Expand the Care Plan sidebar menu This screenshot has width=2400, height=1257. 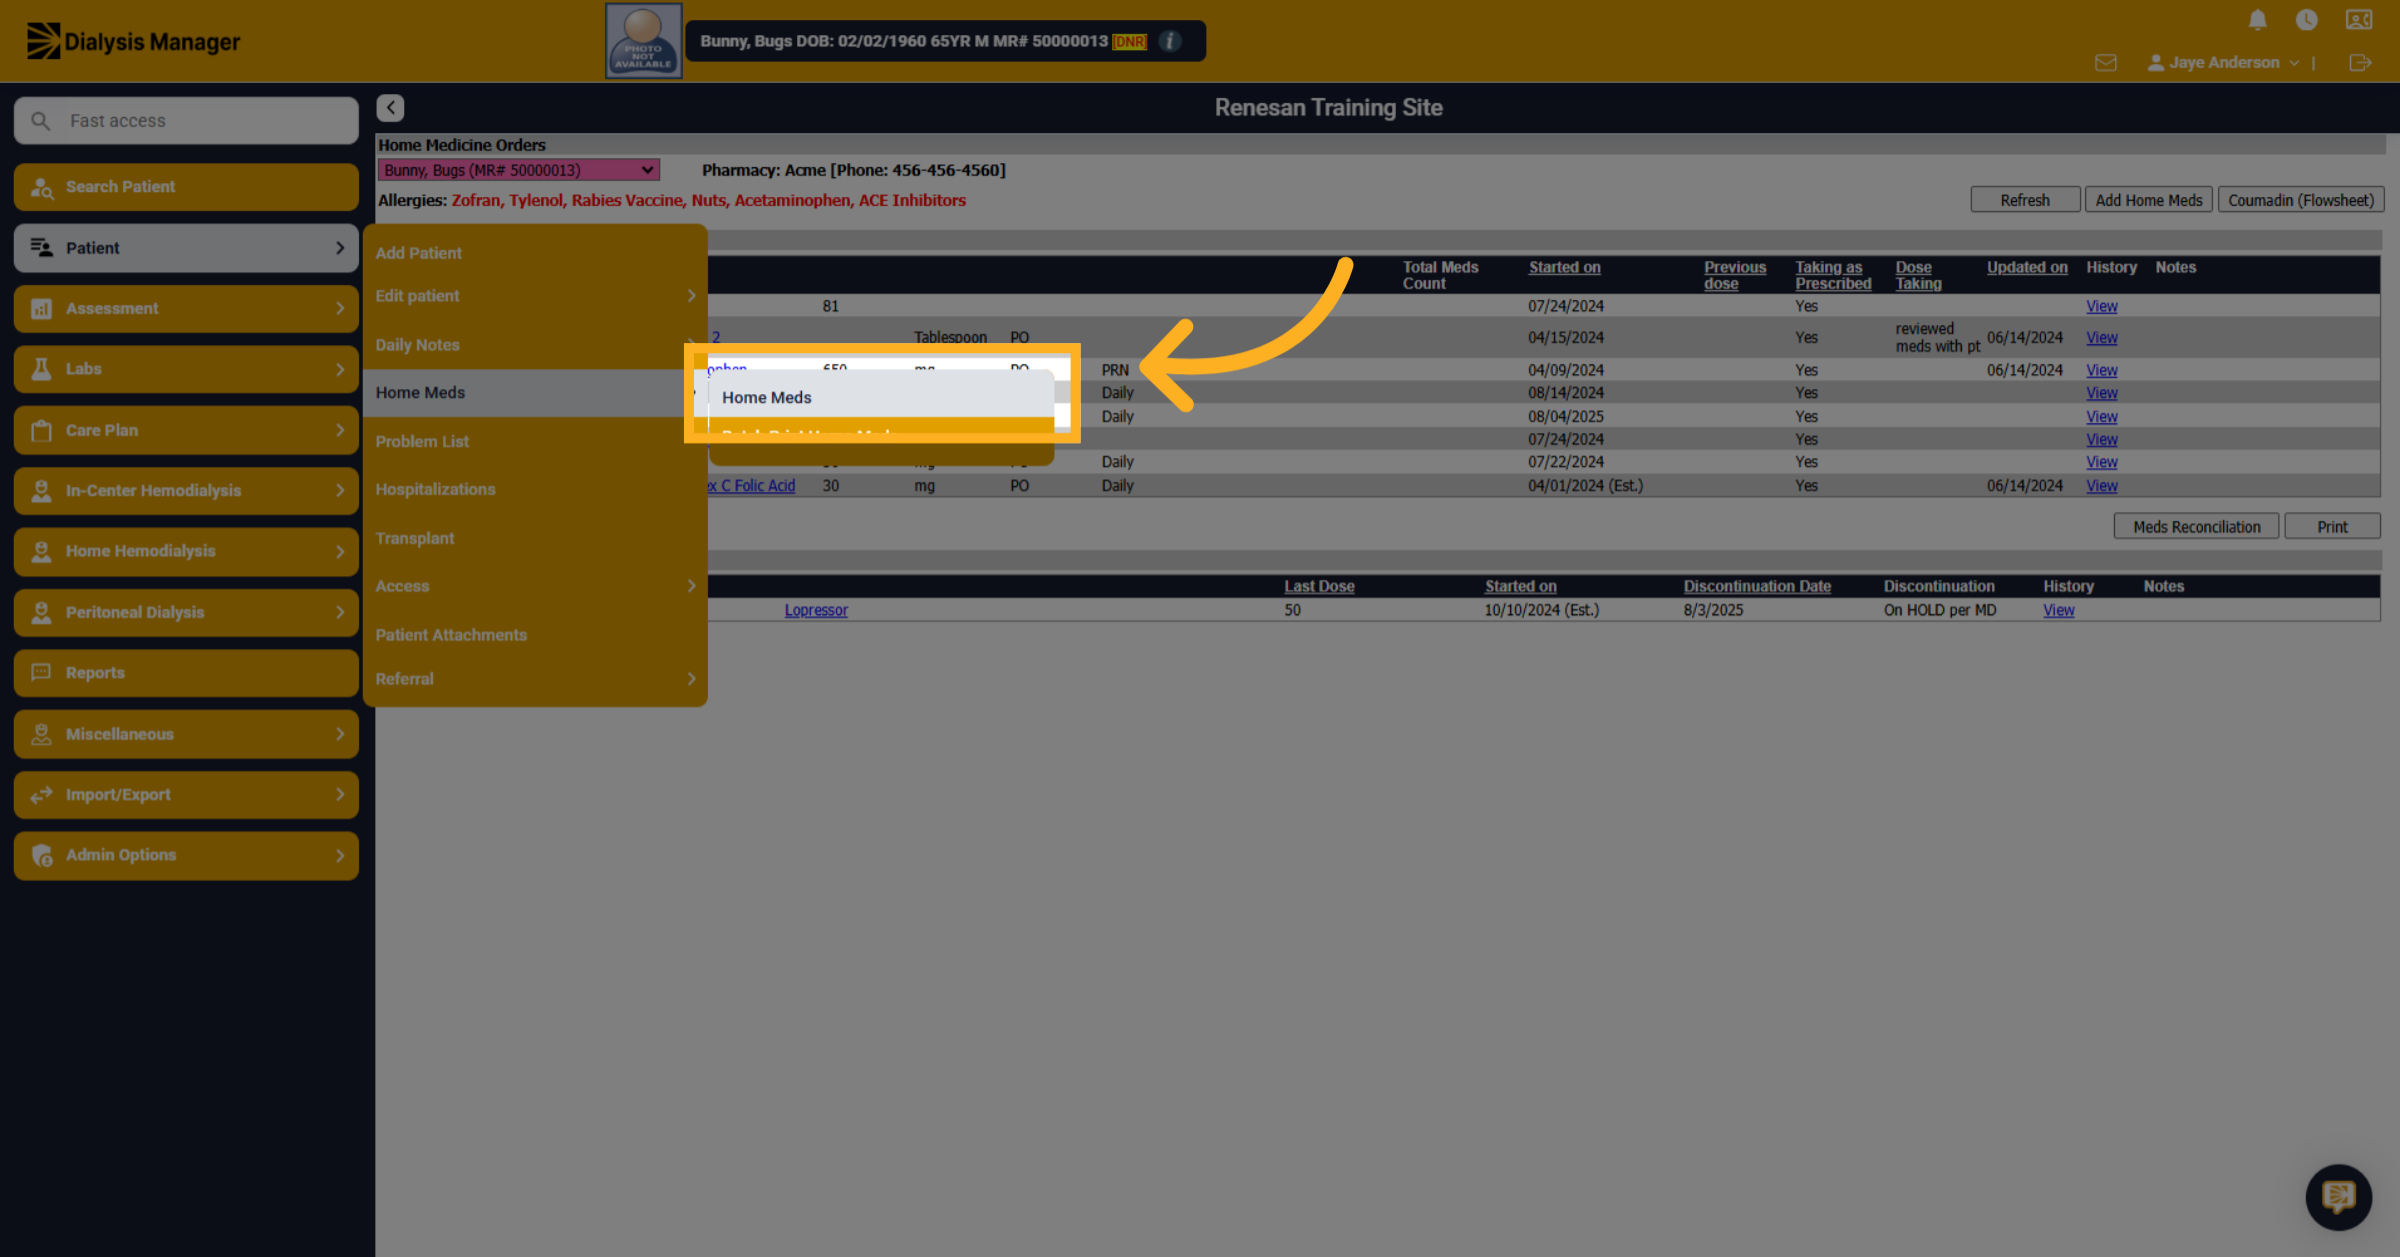point(186,430)
